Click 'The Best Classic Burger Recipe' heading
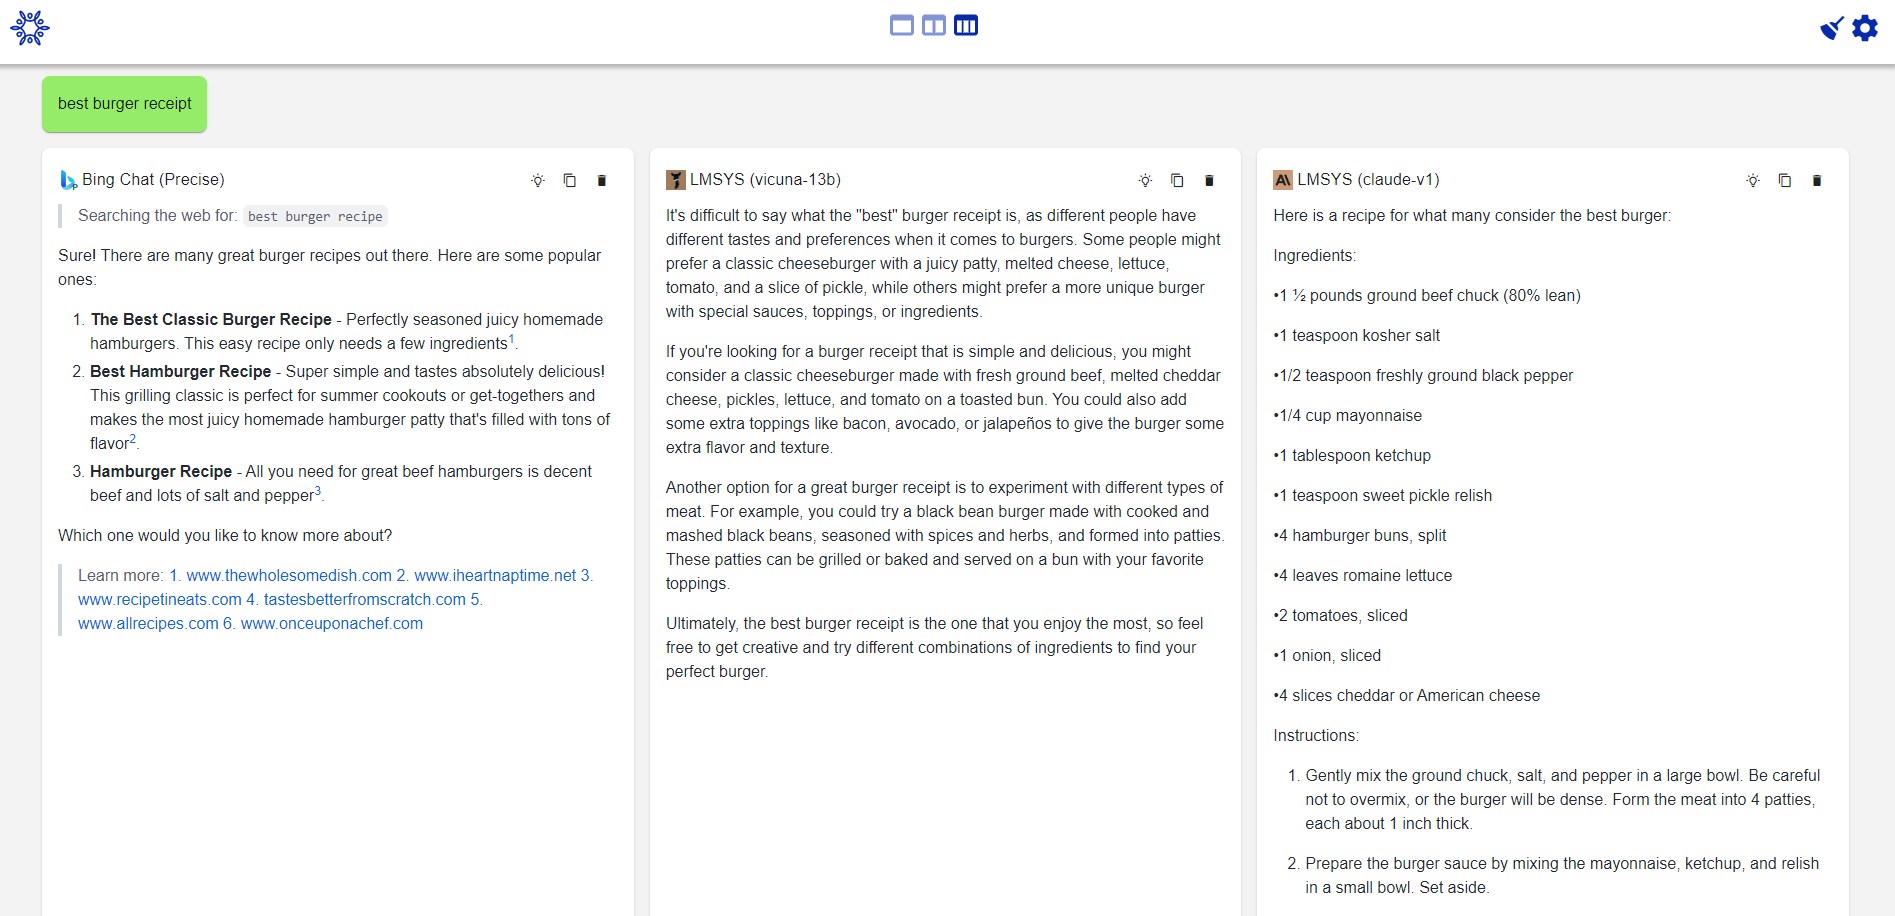The image size is (1895, 916). click(211, 319)
